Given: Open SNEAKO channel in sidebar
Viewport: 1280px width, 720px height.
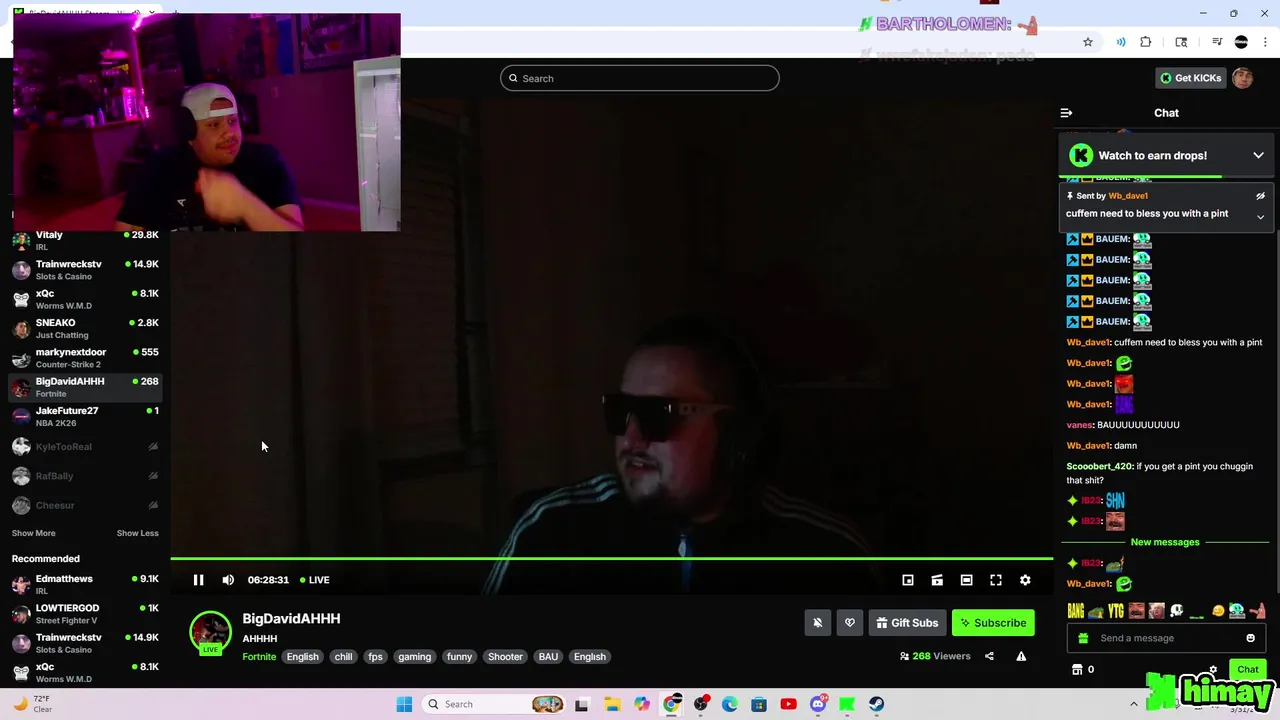Looking at the screenshot, I should point(85,328).
